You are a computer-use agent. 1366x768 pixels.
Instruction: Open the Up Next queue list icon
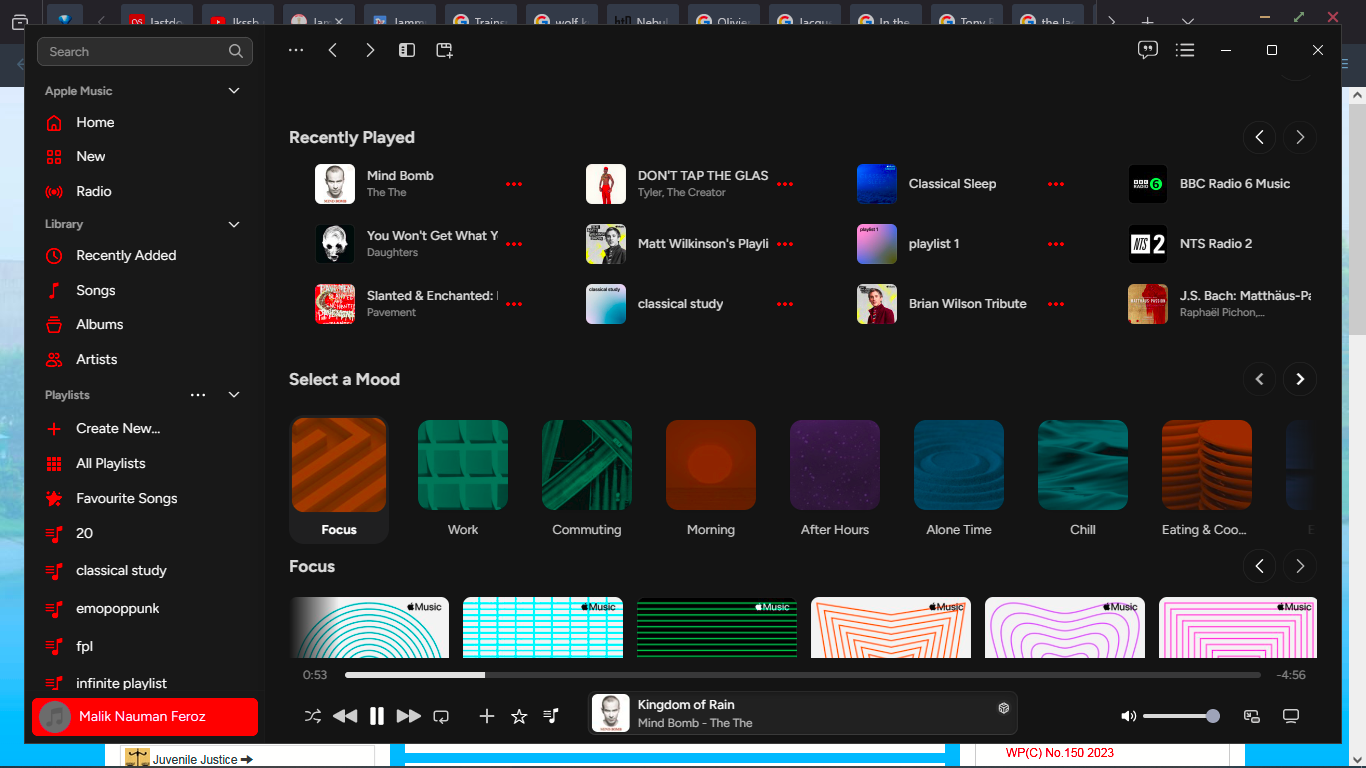1185,50
